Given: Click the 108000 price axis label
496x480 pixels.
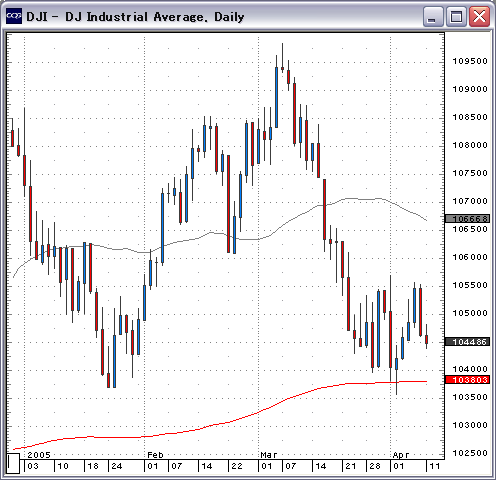Looking at the screenshot, I should coord(470,145).
